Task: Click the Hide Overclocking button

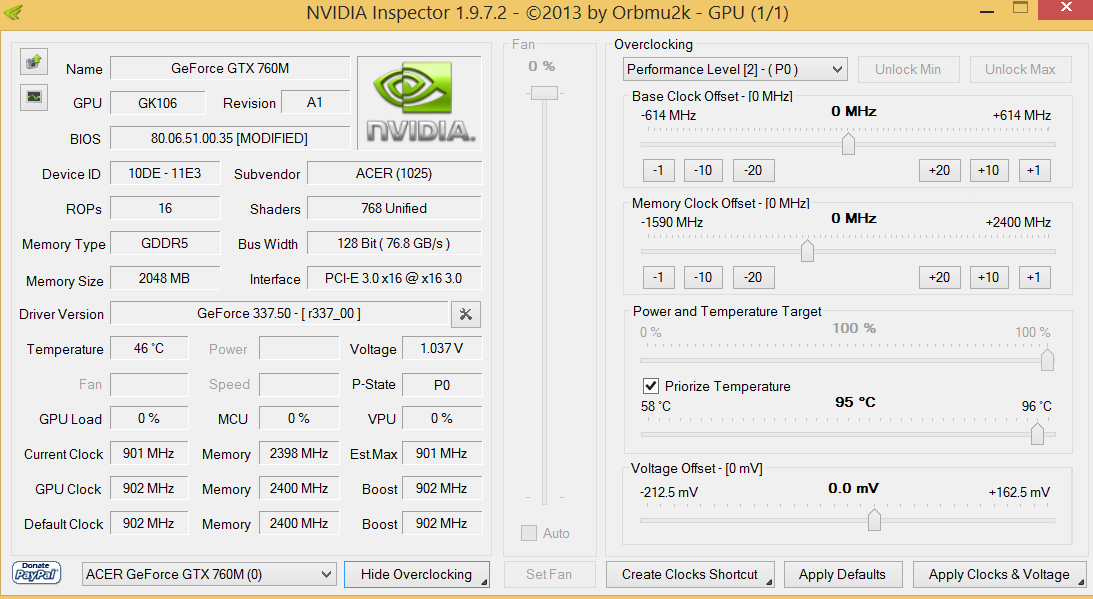Action: point(417,575)
